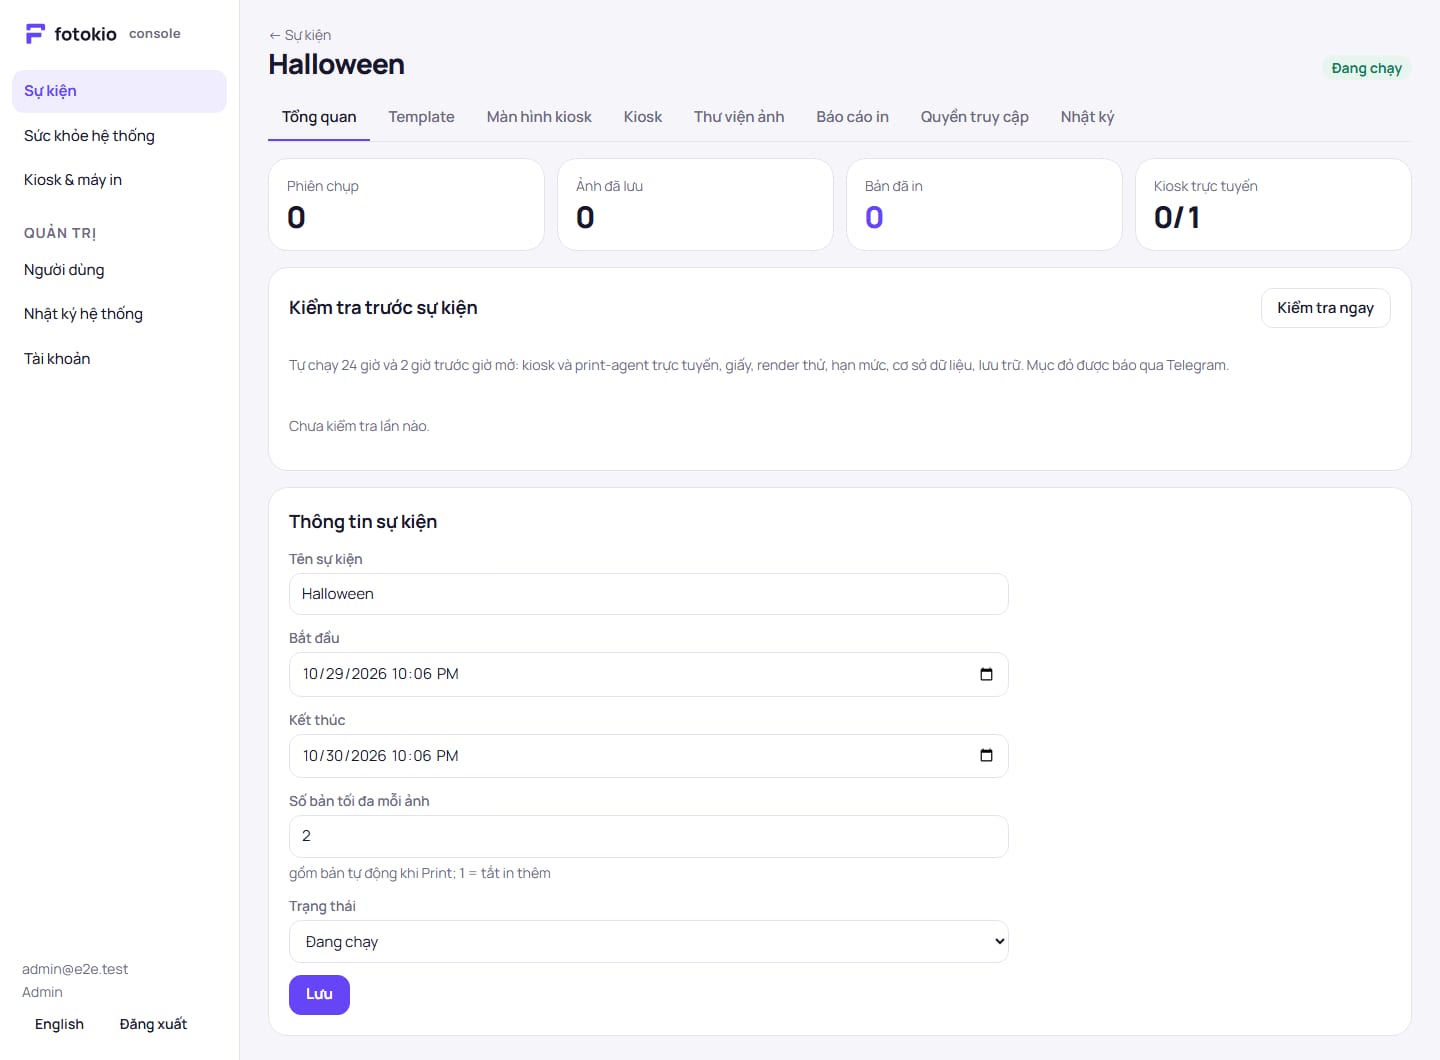1440x1060 pixels.
Task: Go back via the Sự kiện breadcrumb link
Action: coord(300,35)
